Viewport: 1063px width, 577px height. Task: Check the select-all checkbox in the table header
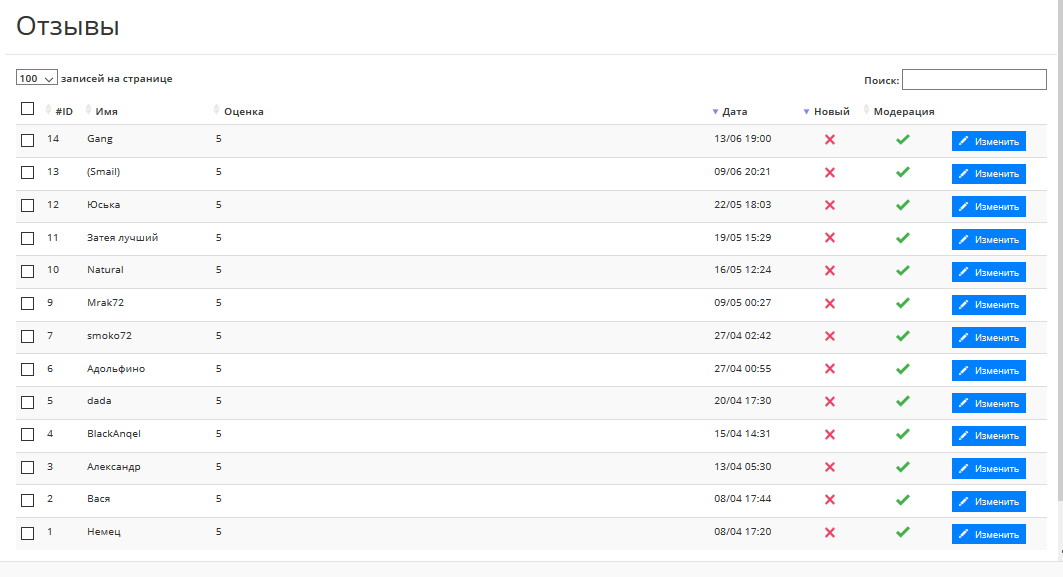tap(28, 109)
